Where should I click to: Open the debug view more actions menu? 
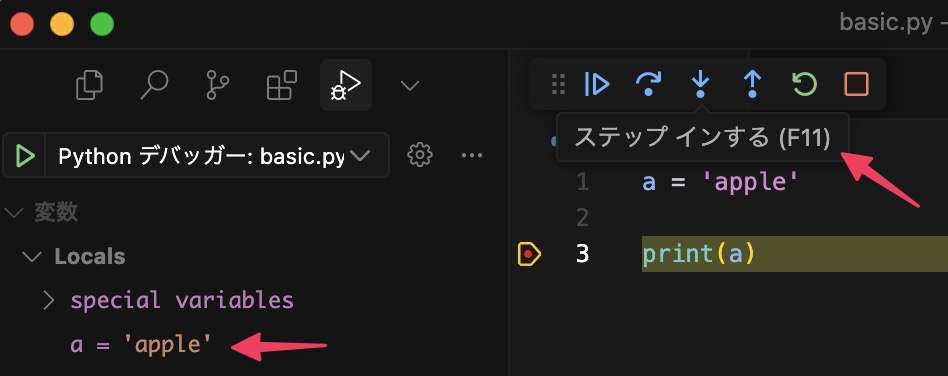(x=472, y=155)
